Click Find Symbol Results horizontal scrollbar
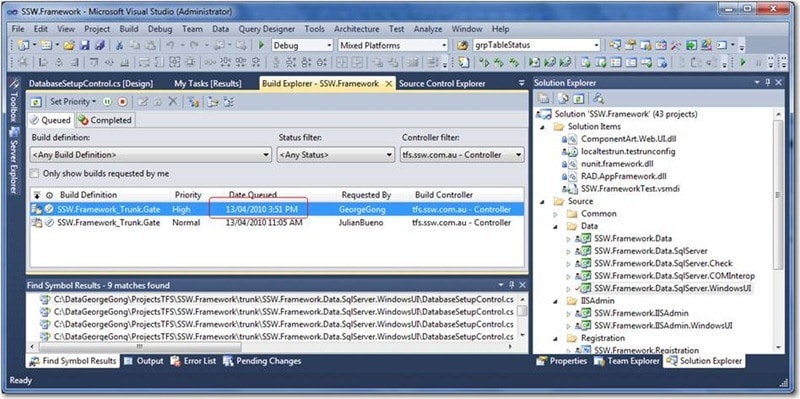Image resolution: width=800 pixels, height=399 pixels. pos(140,347)
